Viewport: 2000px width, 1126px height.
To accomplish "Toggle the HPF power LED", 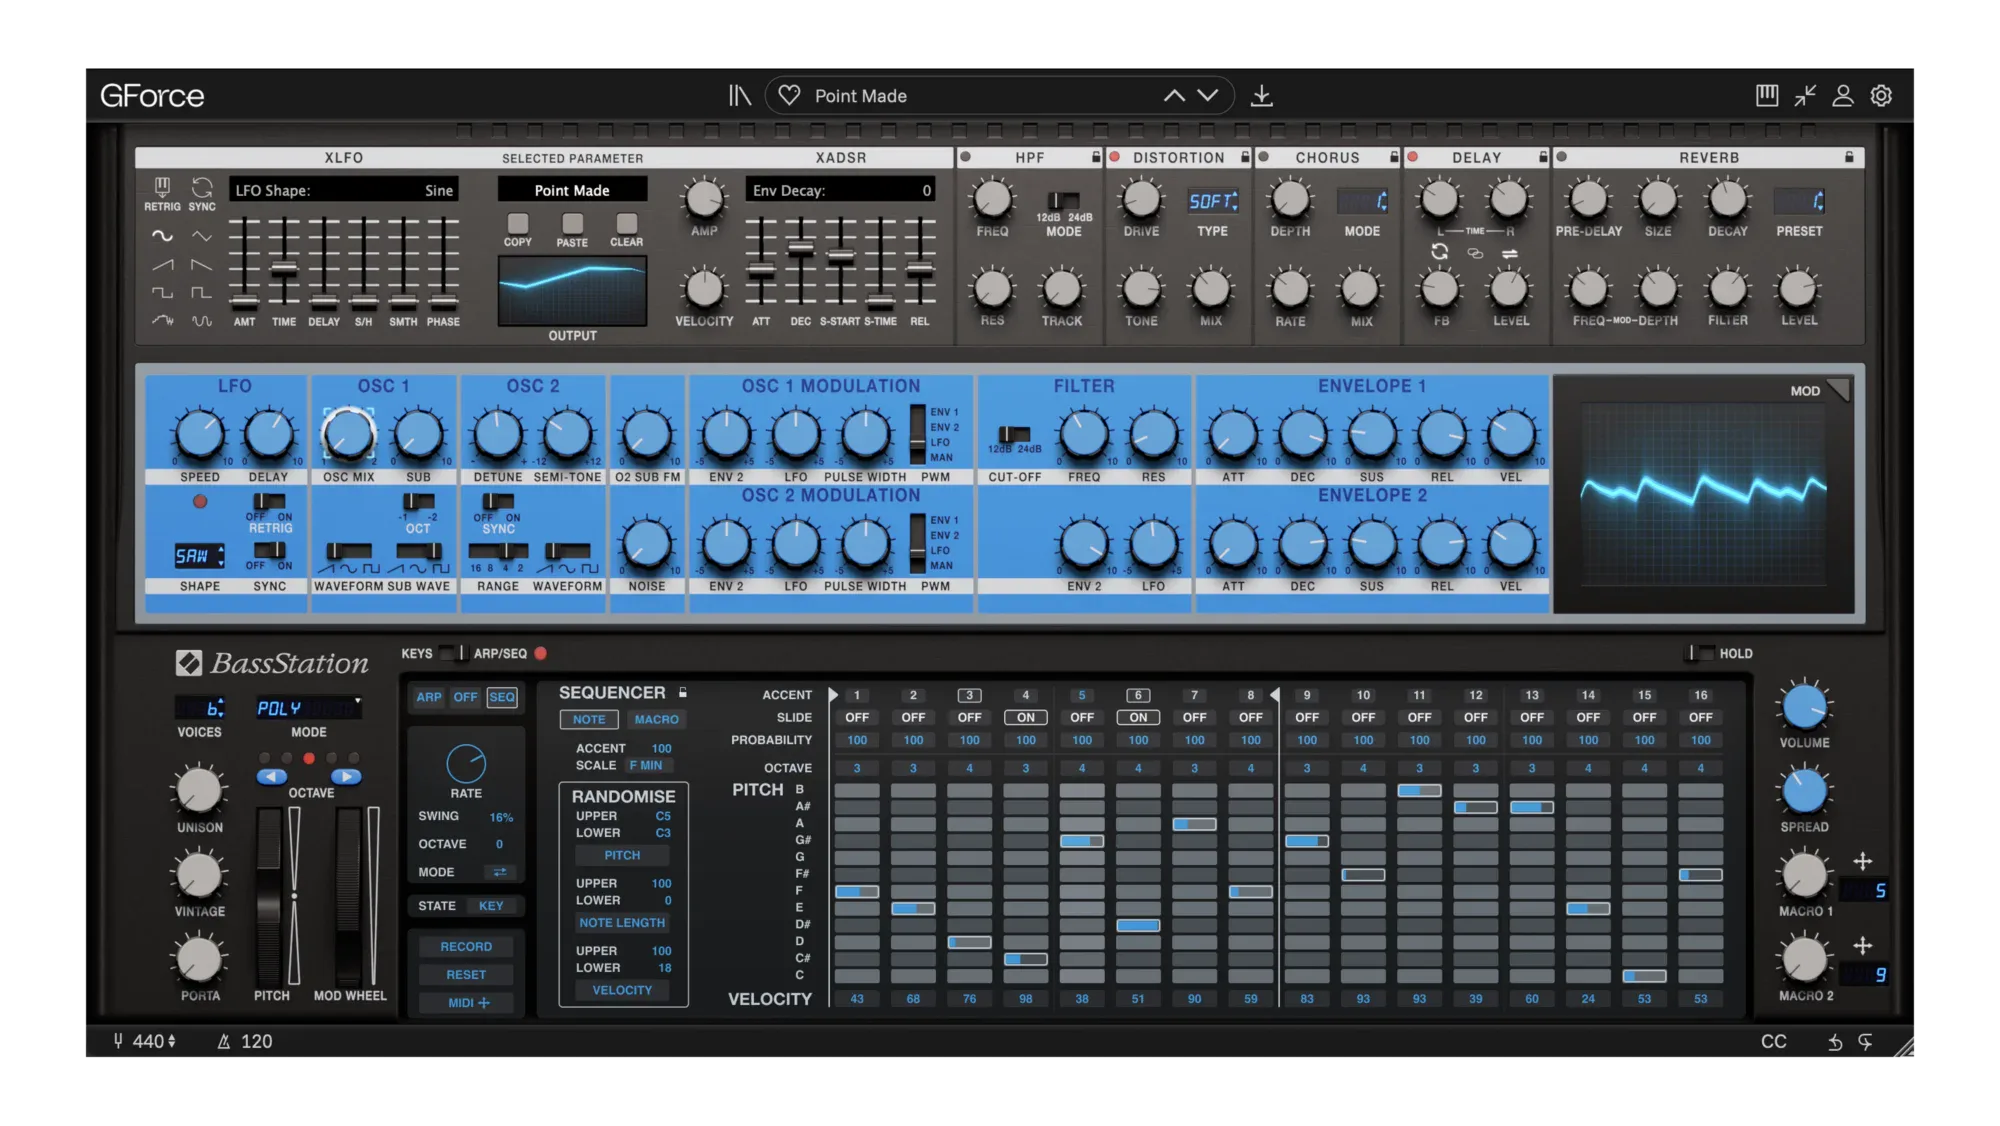I will point(965,157).
